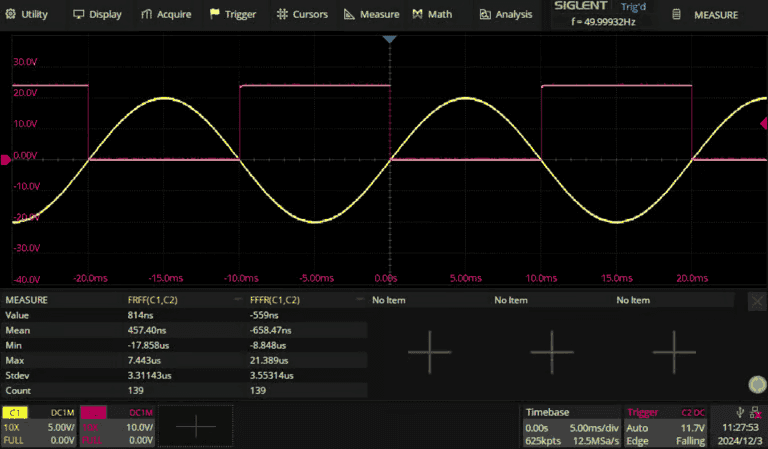
Task: Click the FFFR Max 21.389us cell
Action: 269,360
